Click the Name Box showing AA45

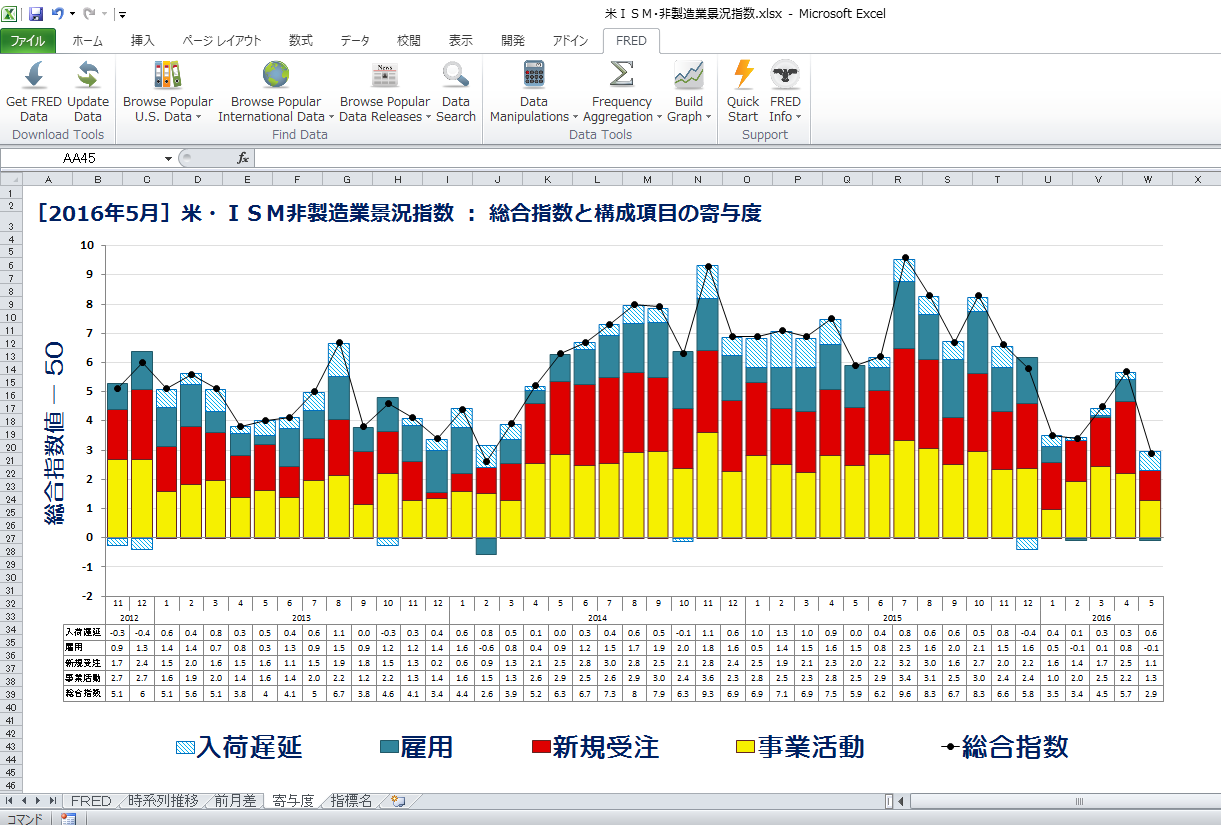pyautogui.click(x=80, y=158)
